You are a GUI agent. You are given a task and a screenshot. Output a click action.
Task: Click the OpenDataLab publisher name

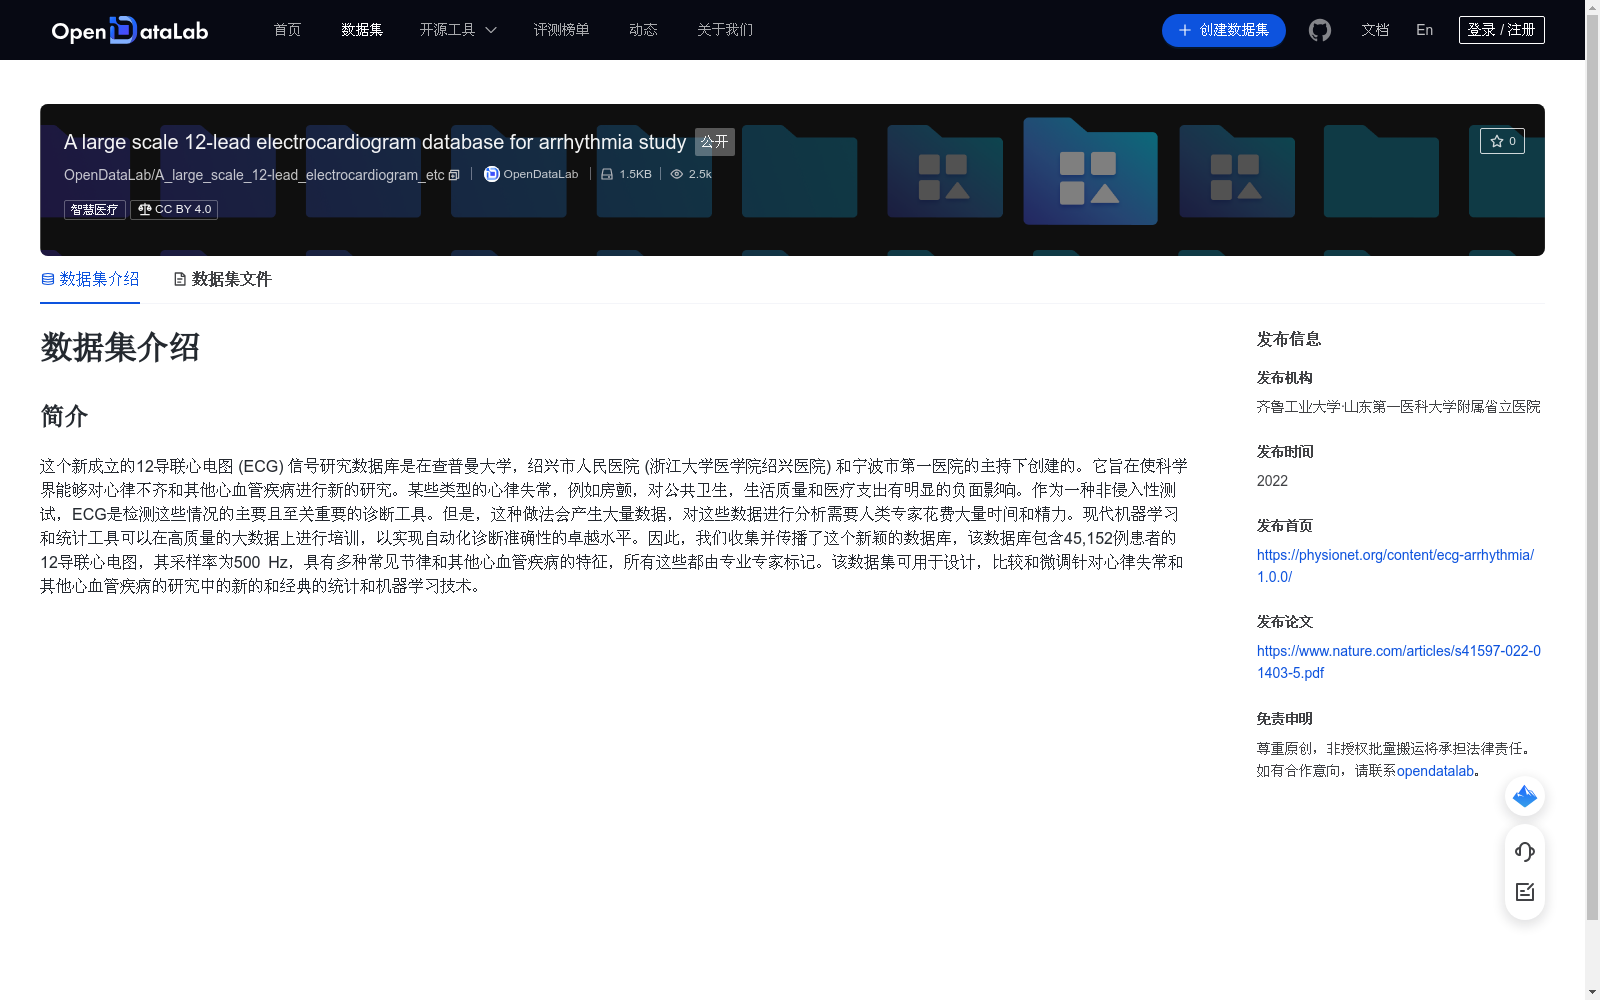540,174
